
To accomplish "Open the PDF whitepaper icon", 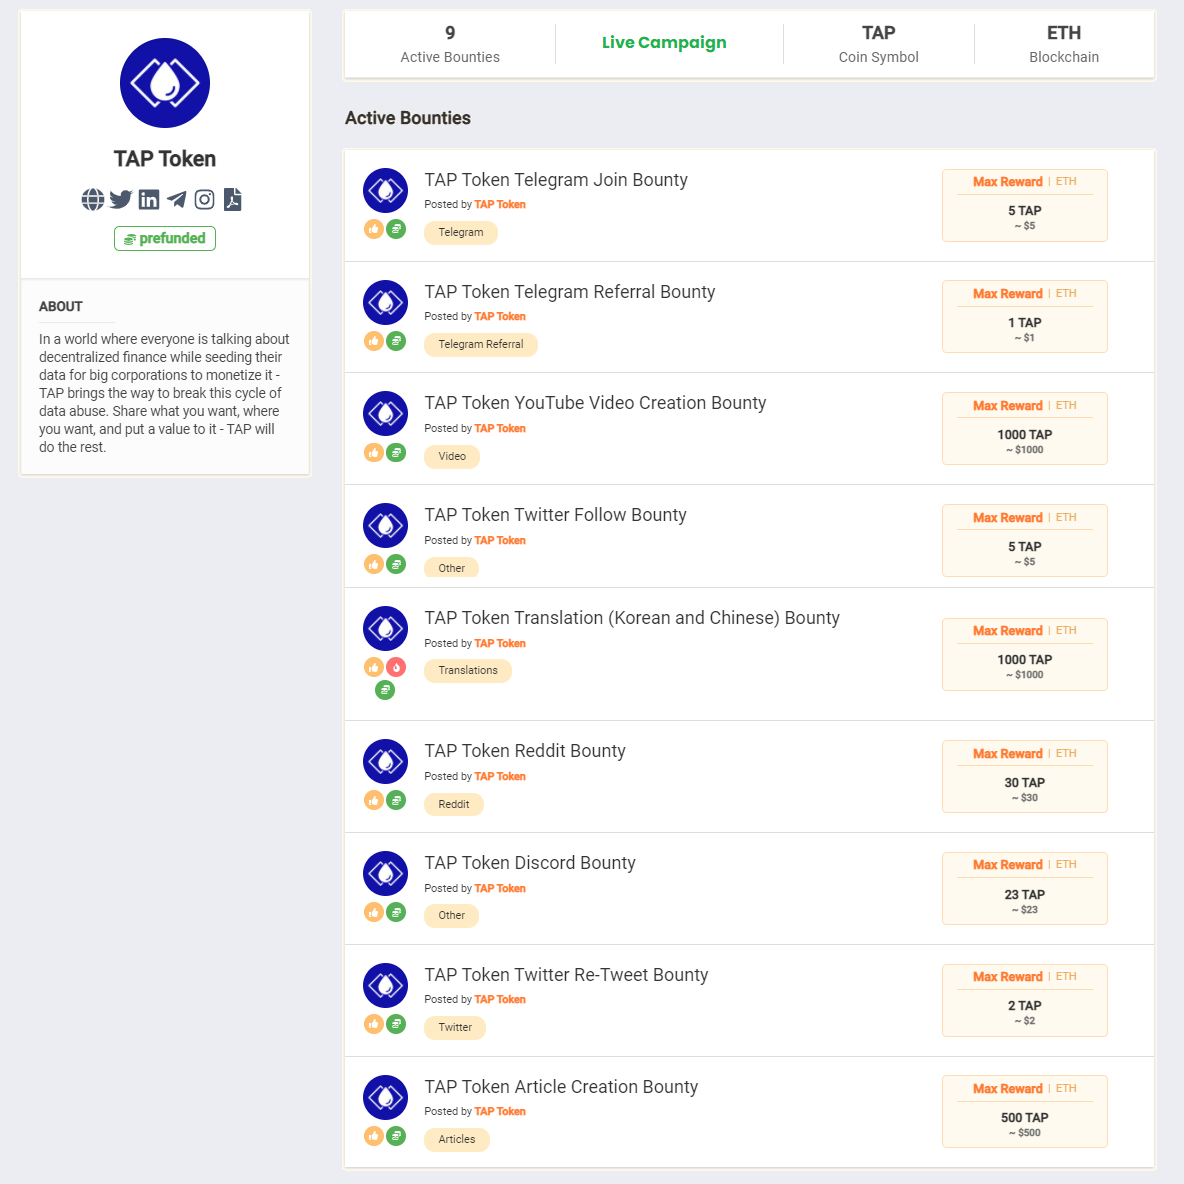I will tap(233, 199).
